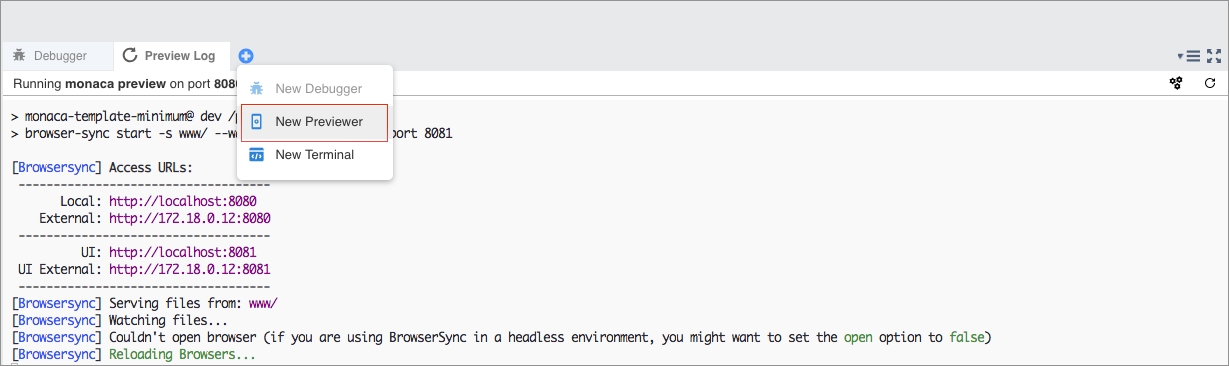Screen dimensions: 1229x366
Task: Open the preview process settings gears icon
Action: click(x=1176, y=83)
